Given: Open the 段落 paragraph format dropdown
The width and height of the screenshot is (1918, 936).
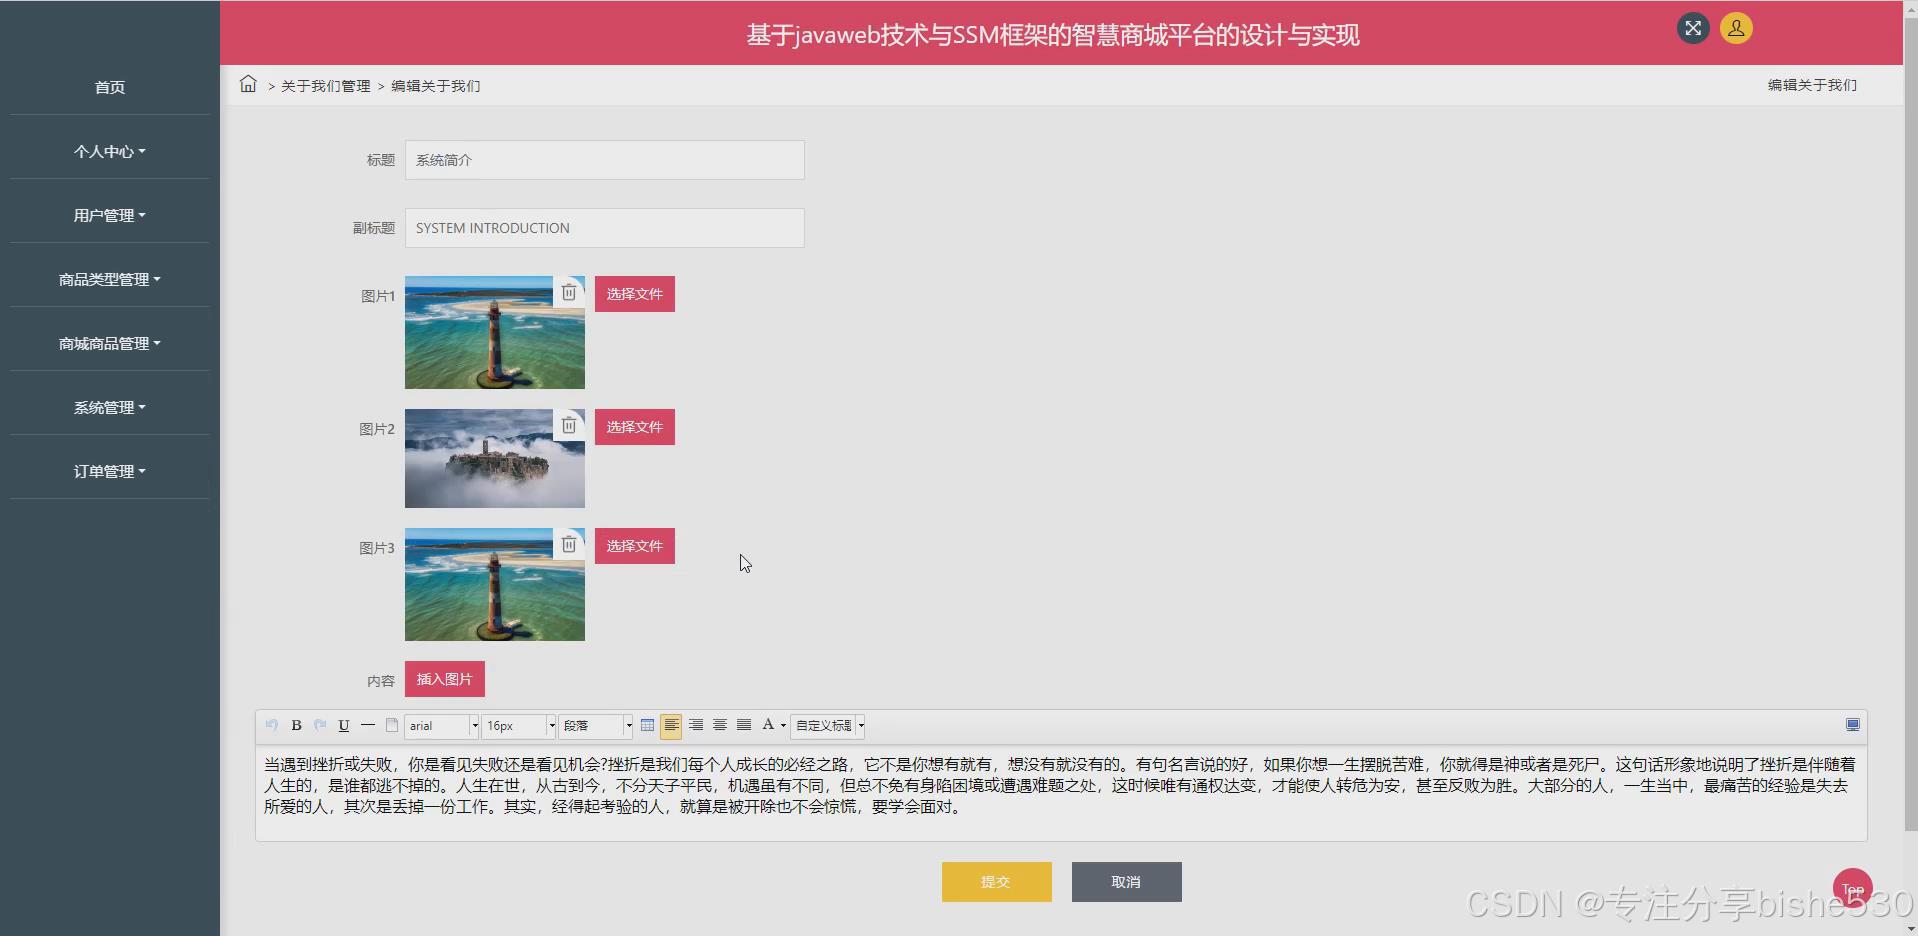Looking at the screenshot, I should (595, 726).
